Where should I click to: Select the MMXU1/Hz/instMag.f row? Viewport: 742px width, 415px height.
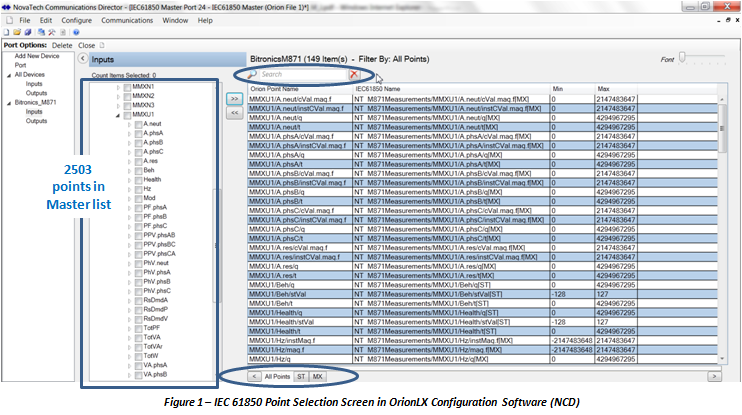483,341
